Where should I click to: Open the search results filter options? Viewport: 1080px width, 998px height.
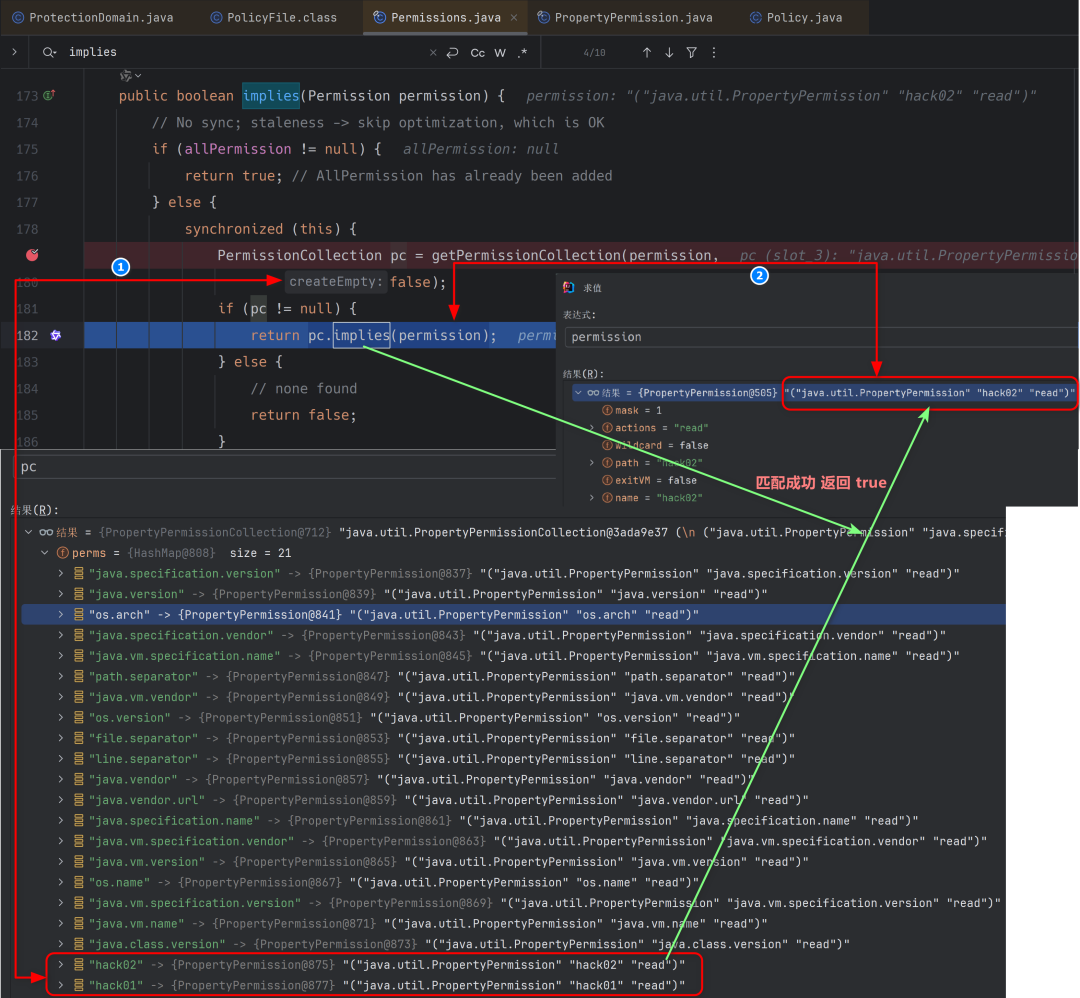click(692, 52)
